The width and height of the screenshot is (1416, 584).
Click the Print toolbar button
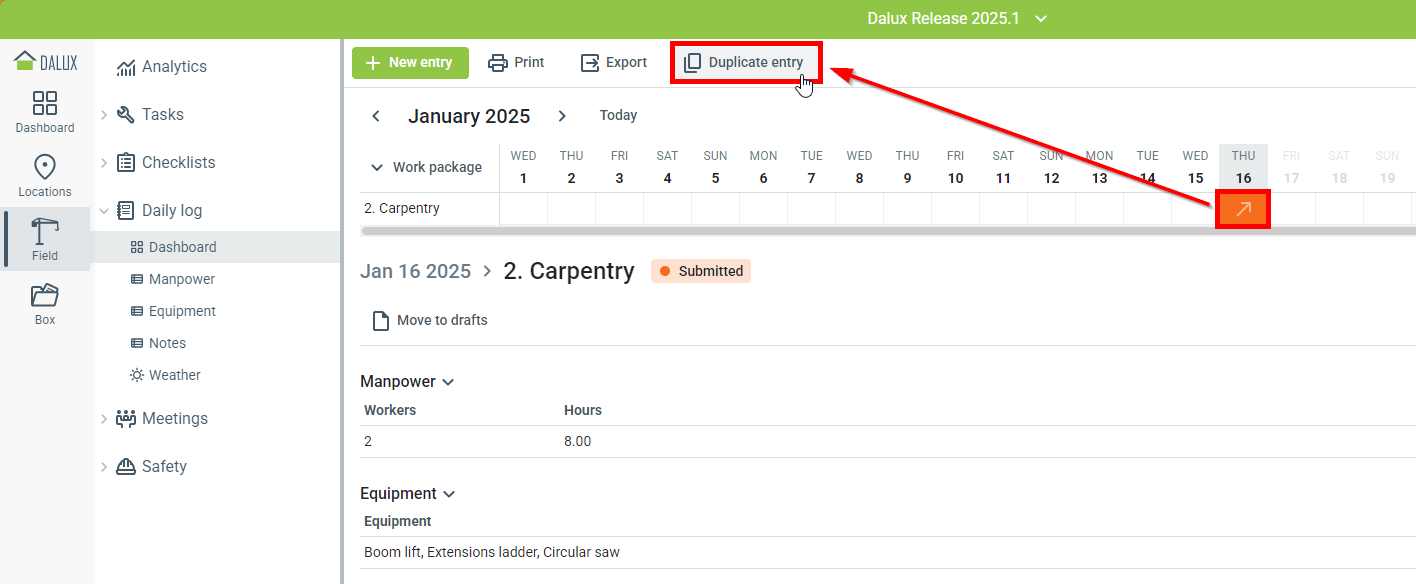click(x=516, y=62)
